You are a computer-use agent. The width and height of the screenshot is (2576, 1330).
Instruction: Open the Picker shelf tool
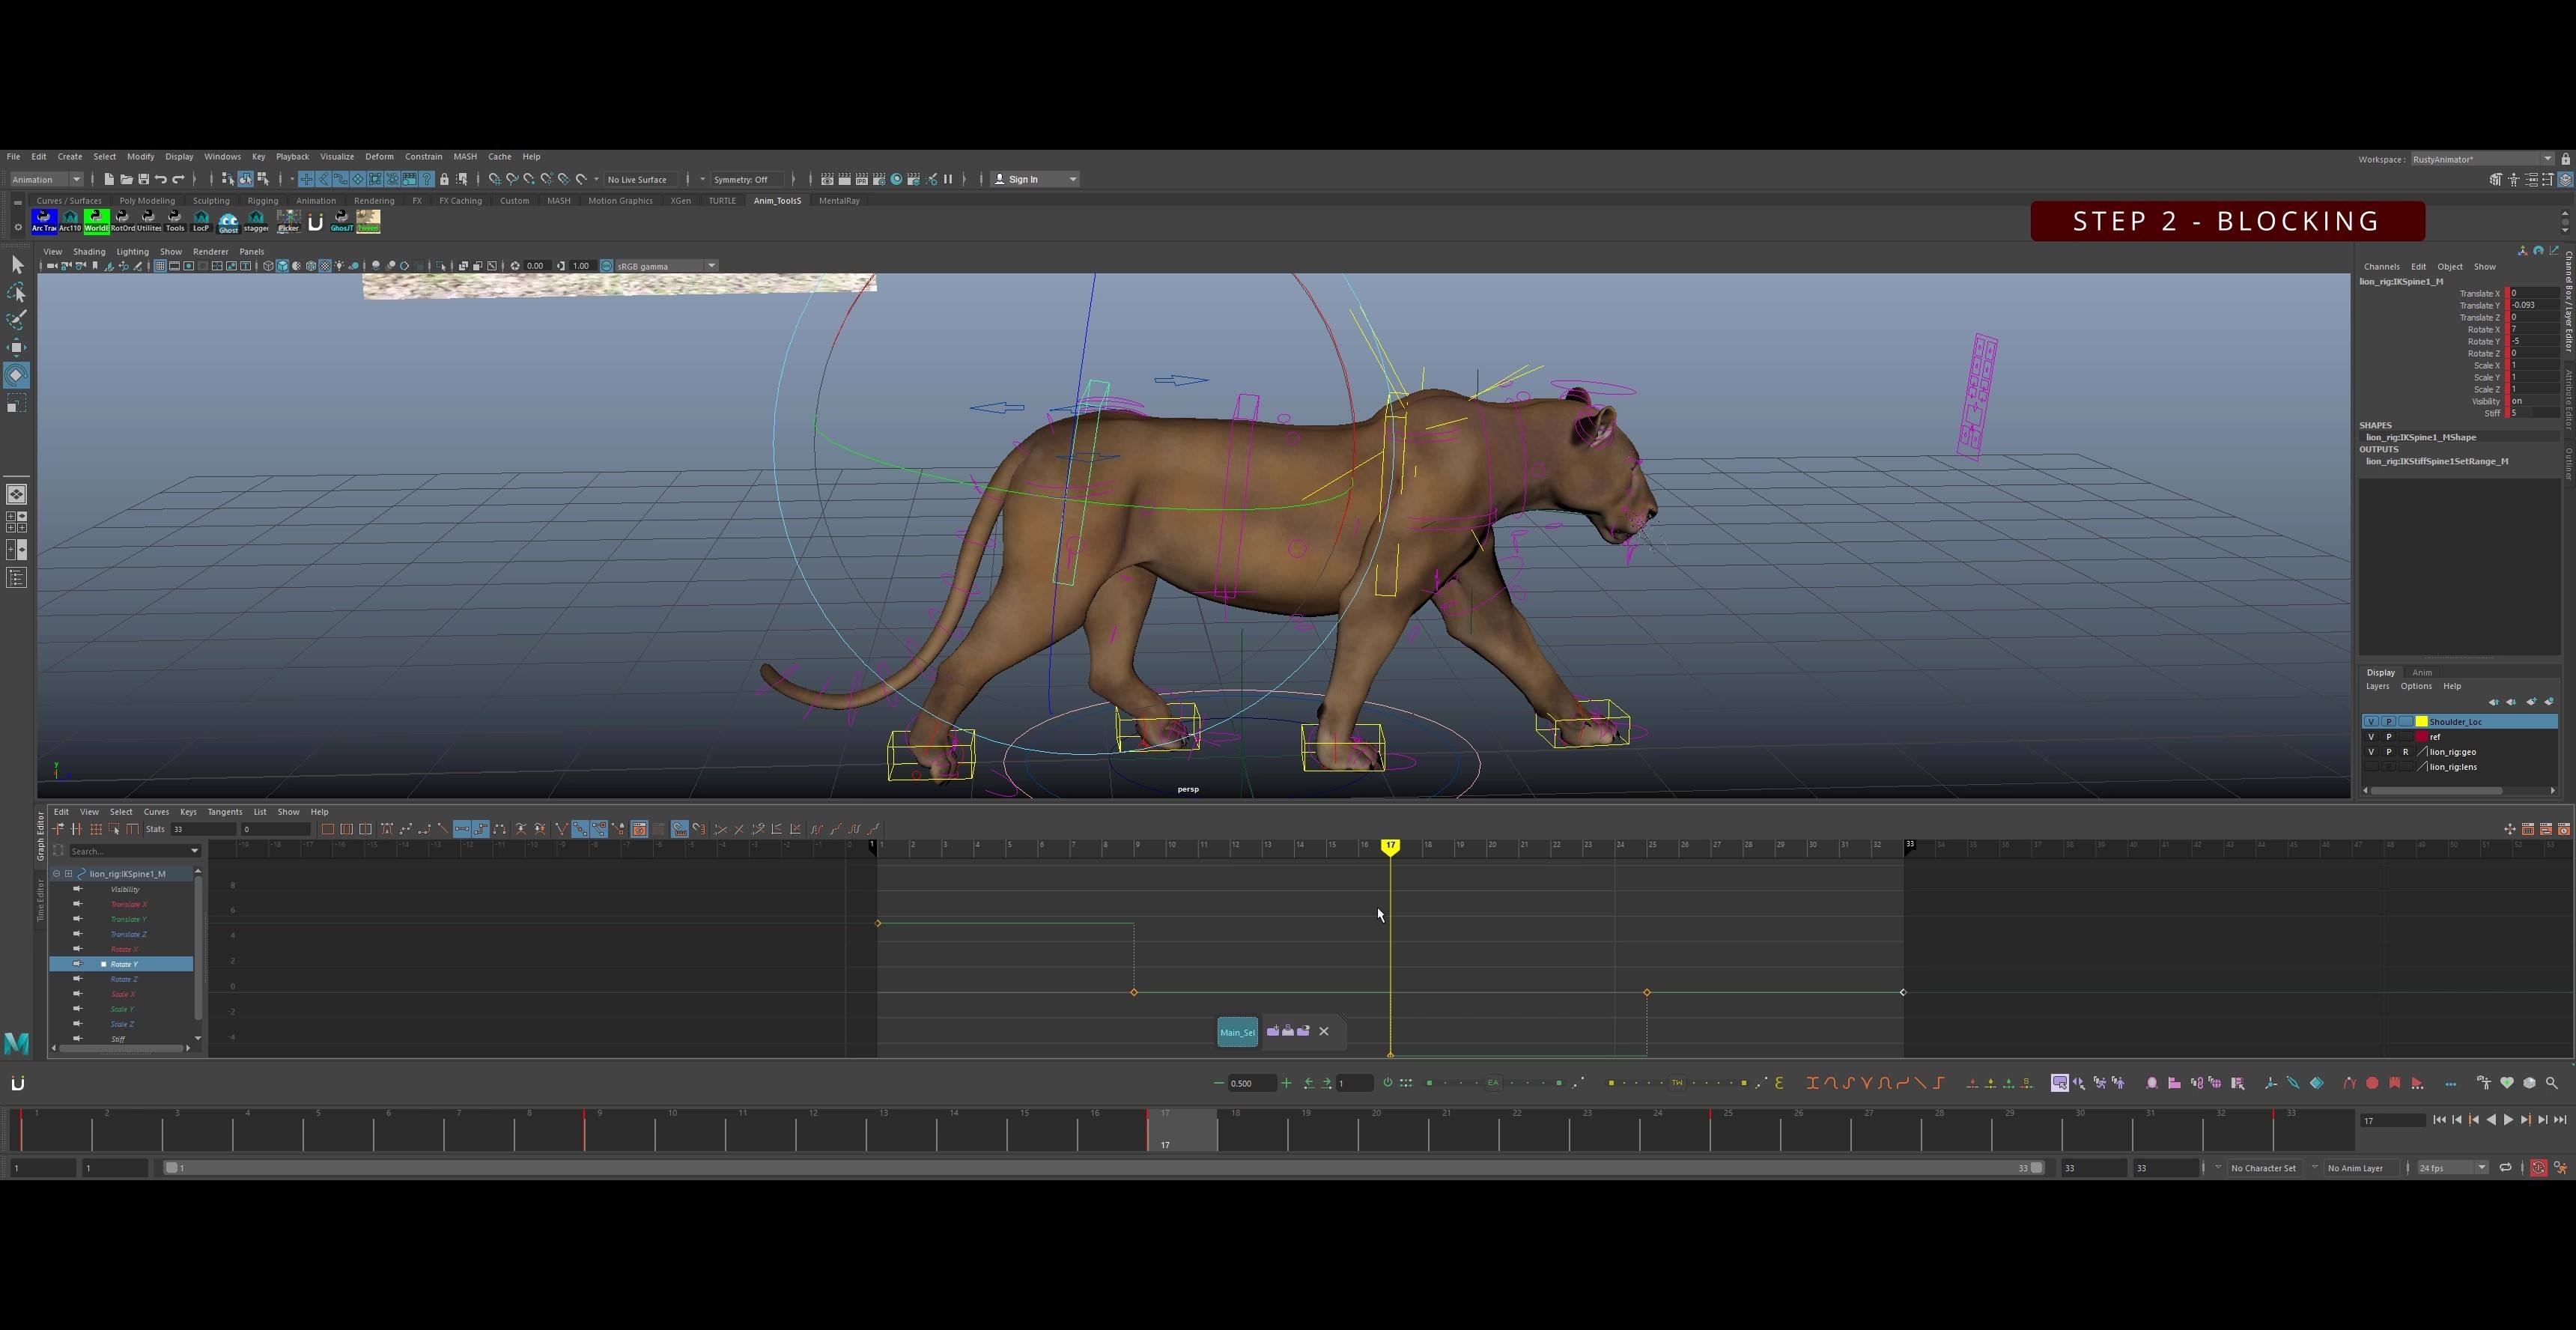tap(289, 221)
